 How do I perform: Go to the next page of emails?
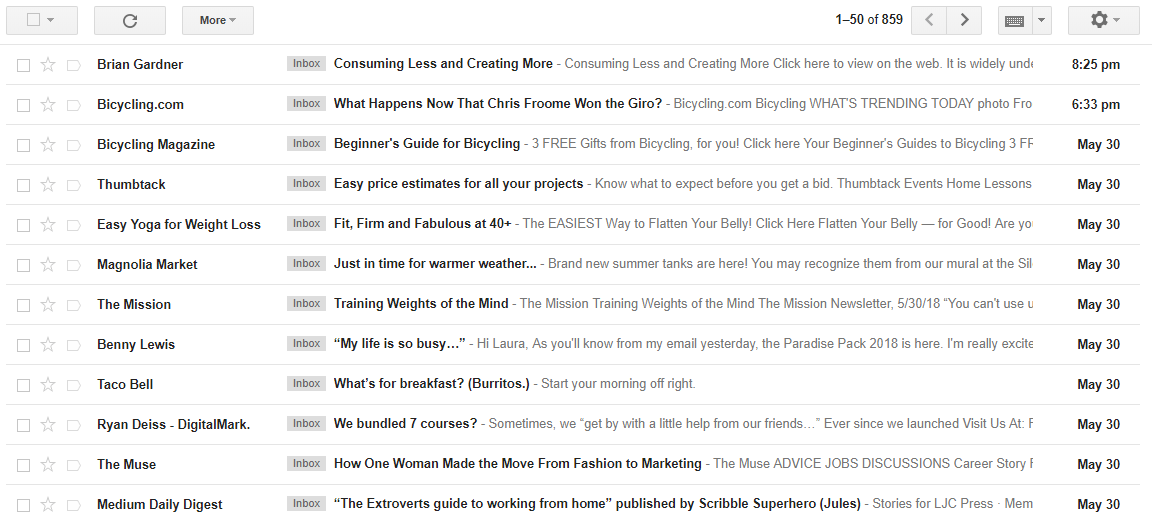coord(965,21)
